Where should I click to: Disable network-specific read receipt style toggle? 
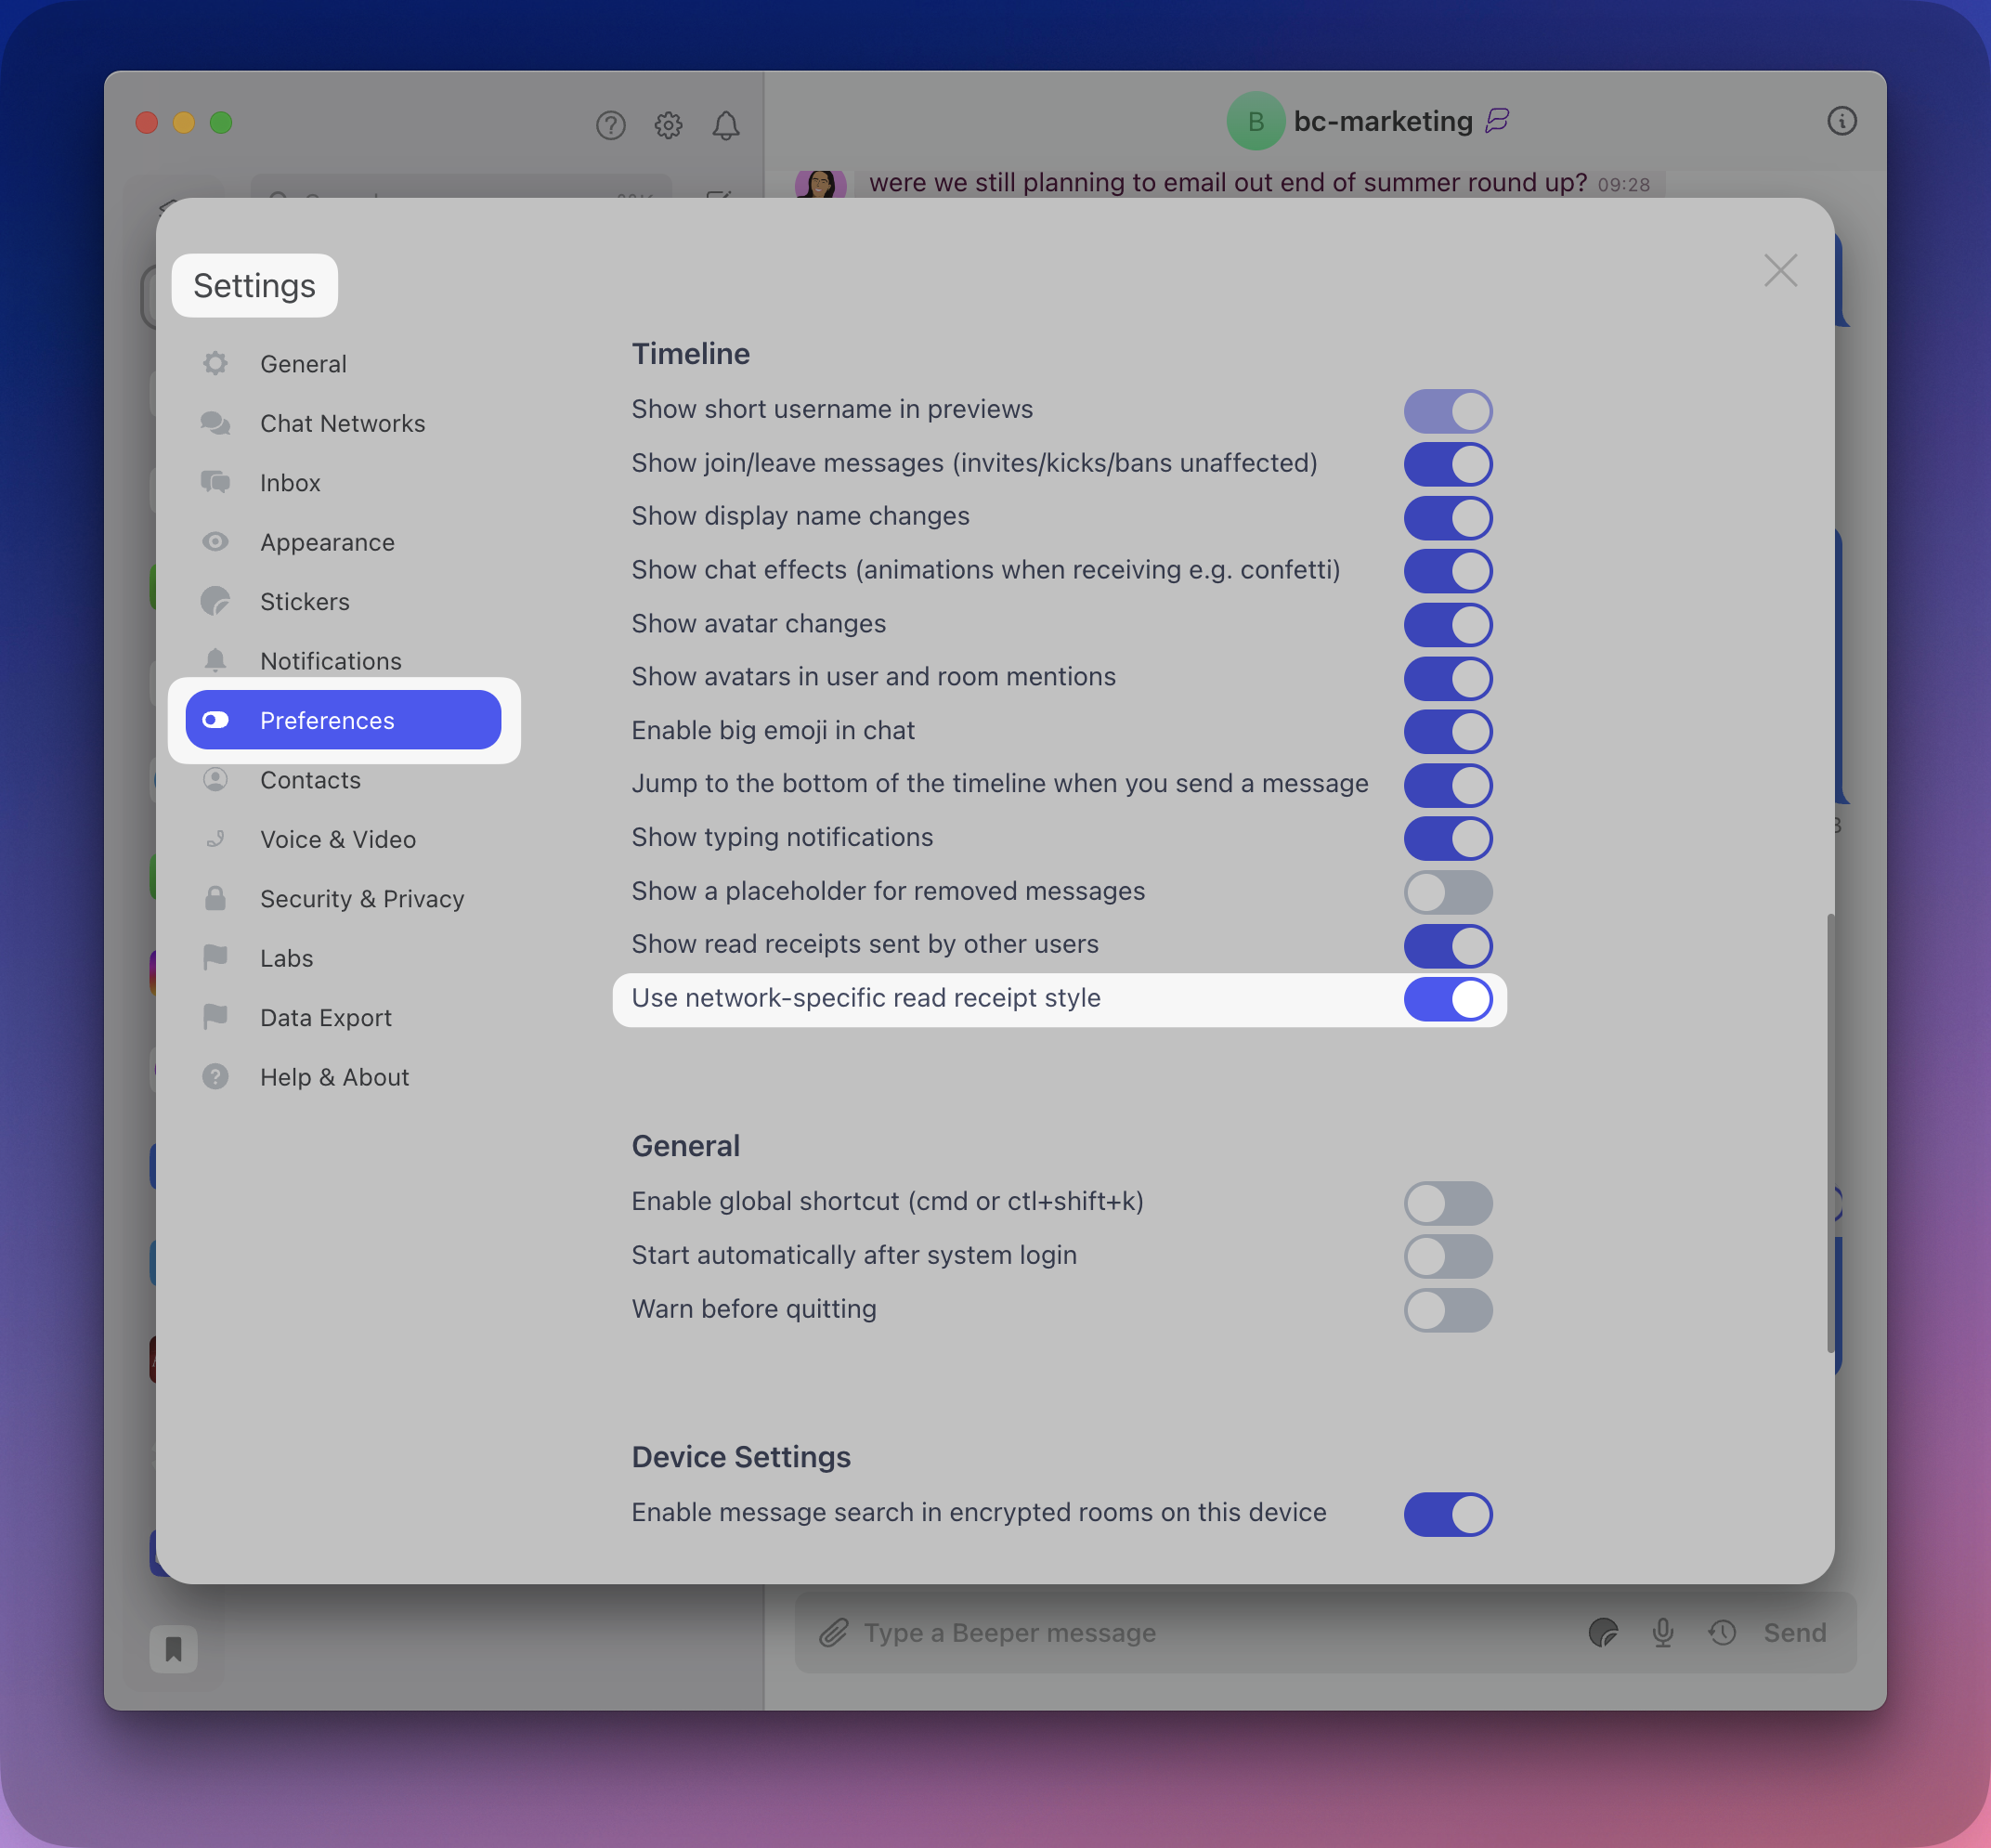pos(1447,999)
